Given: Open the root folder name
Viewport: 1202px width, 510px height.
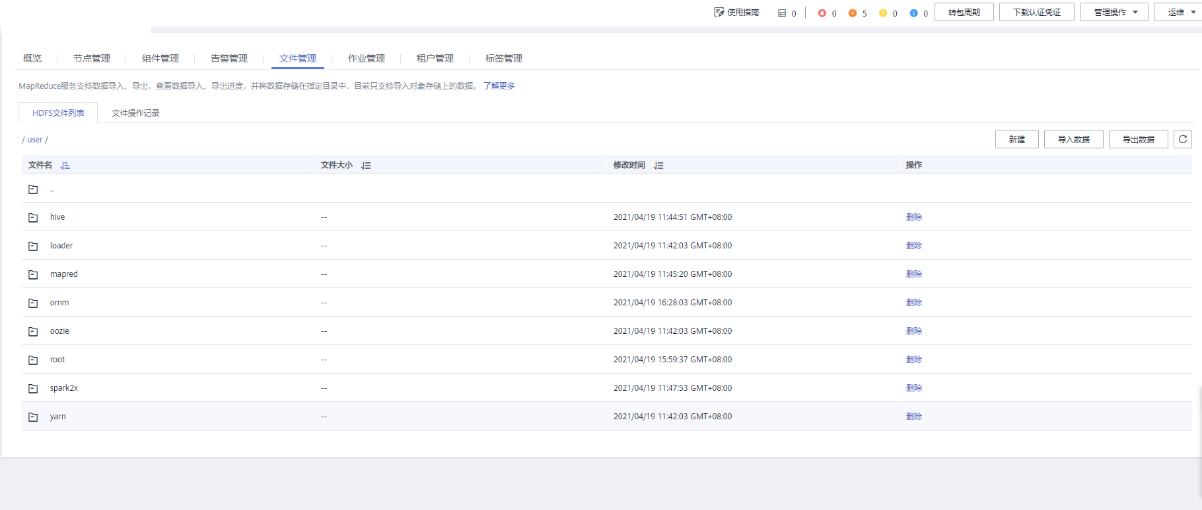Looking at the screenshot, I should click(x=57, y=359).
